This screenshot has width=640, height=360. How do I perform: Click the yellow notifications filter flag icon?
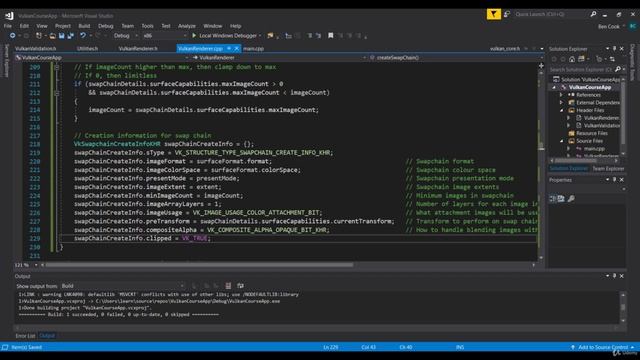493,14
